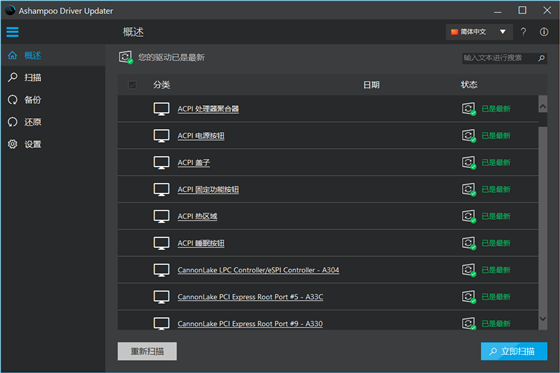Go to the 备份 backup section

(x=53, y=100)
